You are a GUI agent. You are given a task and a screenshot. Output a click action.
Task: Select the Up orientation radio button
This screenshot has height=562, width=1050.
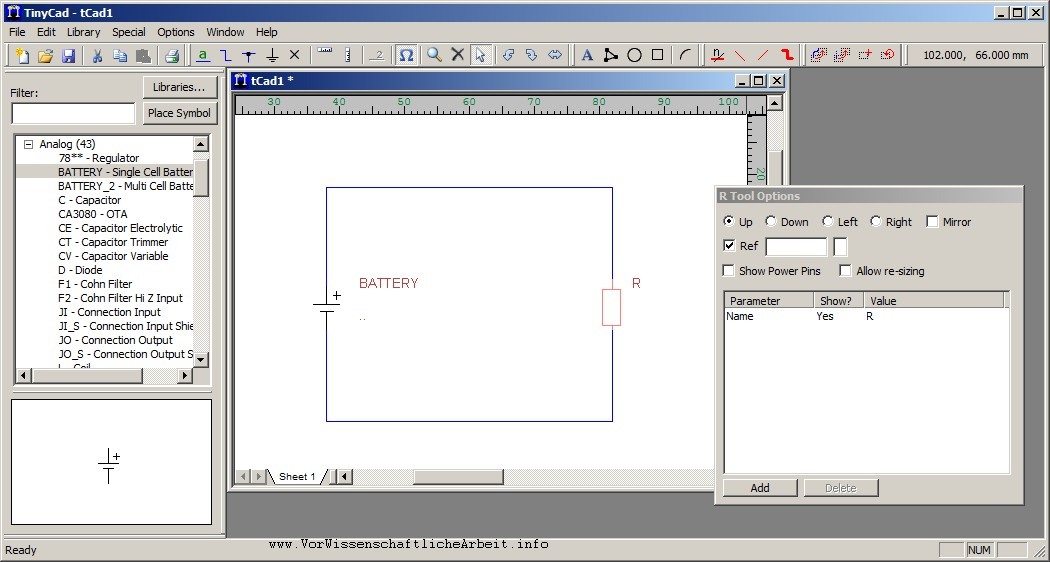[x=729, y=221]
